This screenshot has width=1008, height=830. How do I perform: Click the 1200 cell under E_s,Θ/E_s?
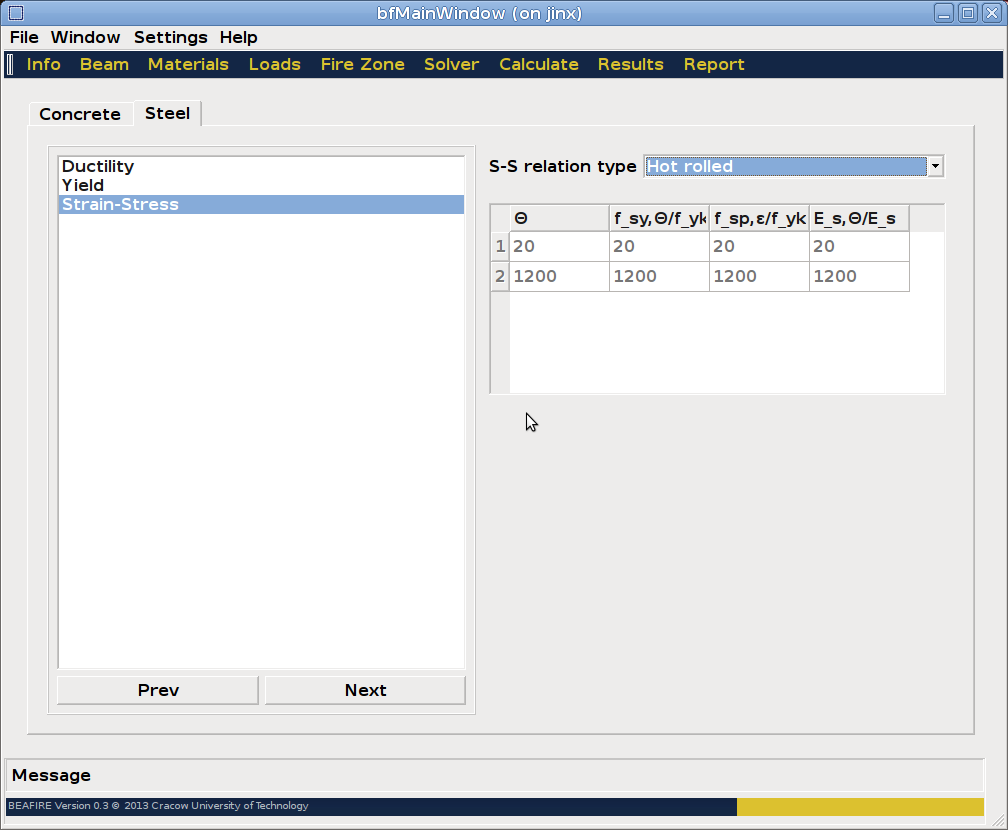pos(858,277)
